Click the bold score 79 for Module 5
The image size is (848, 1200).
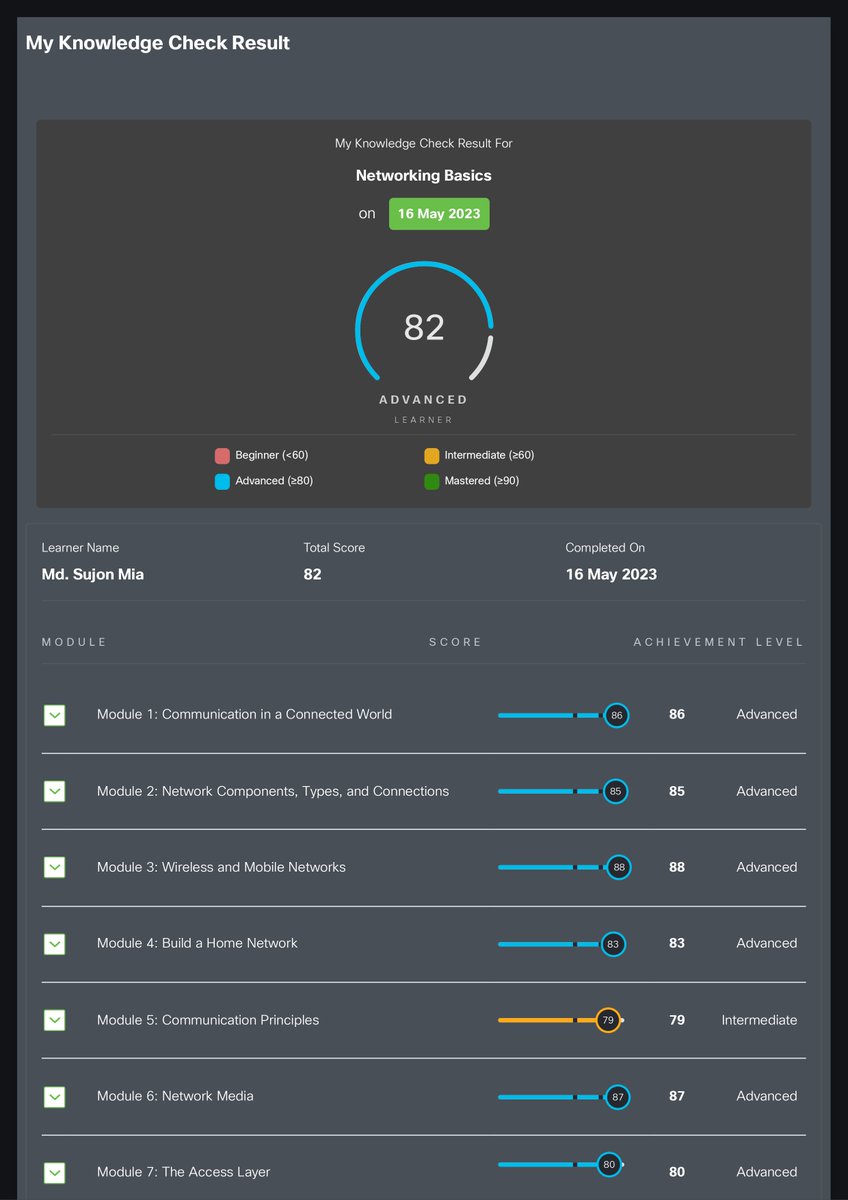(x=677, y=1020)
